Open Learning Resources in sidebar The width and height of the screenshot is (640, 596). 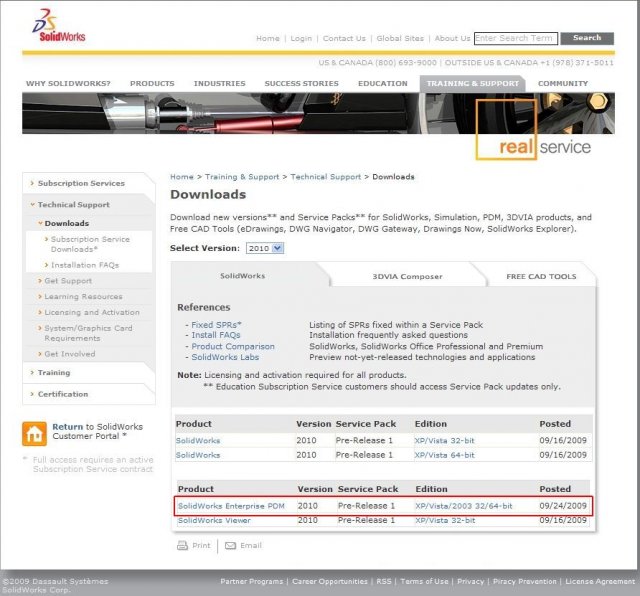pos(83,297)
